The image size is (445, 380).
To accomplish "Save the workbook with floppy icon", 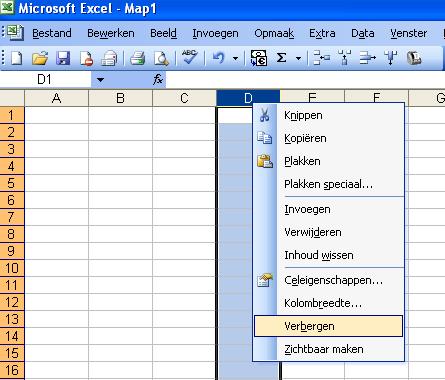I will [x=63, y=59].
